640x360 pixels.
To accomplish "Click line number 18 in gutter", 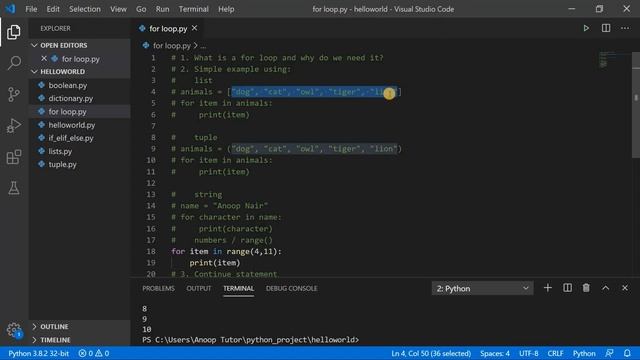I will [151, 251].
